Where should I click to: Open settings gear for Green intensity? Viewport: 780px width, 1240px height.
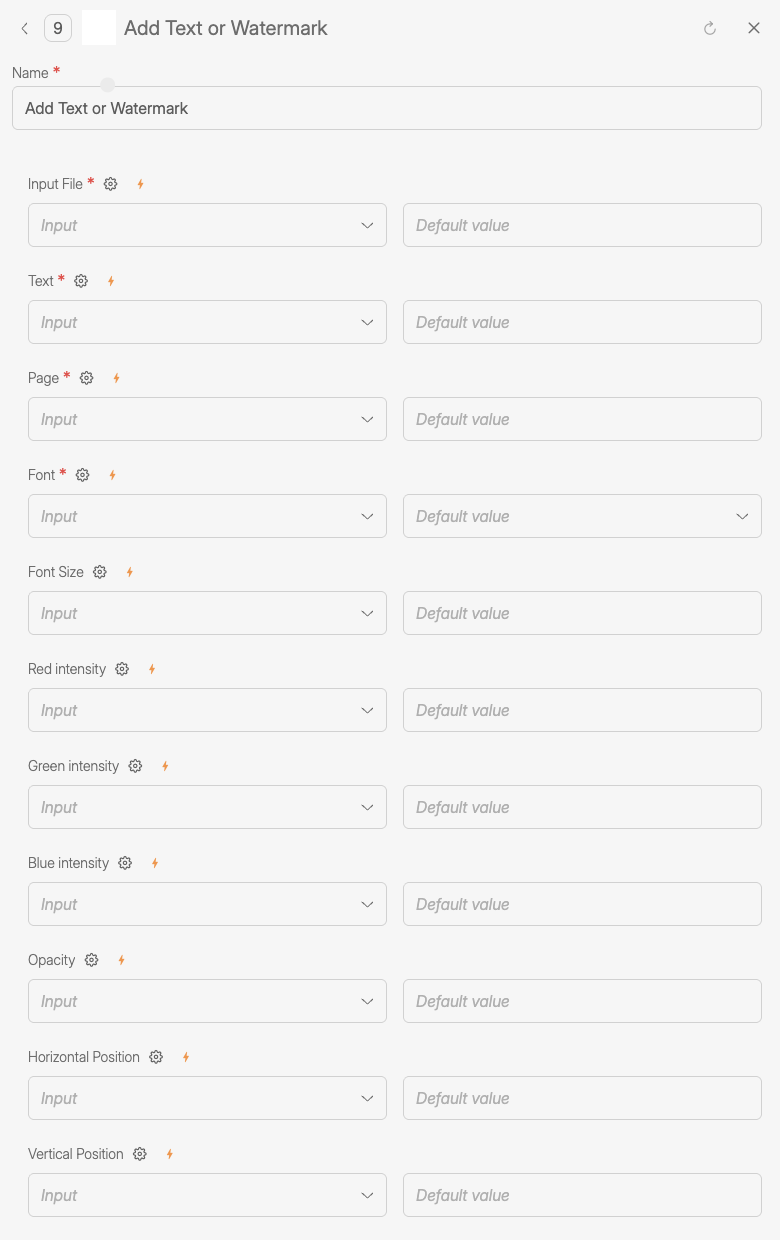pyautogui.click(x=135, y=766)
